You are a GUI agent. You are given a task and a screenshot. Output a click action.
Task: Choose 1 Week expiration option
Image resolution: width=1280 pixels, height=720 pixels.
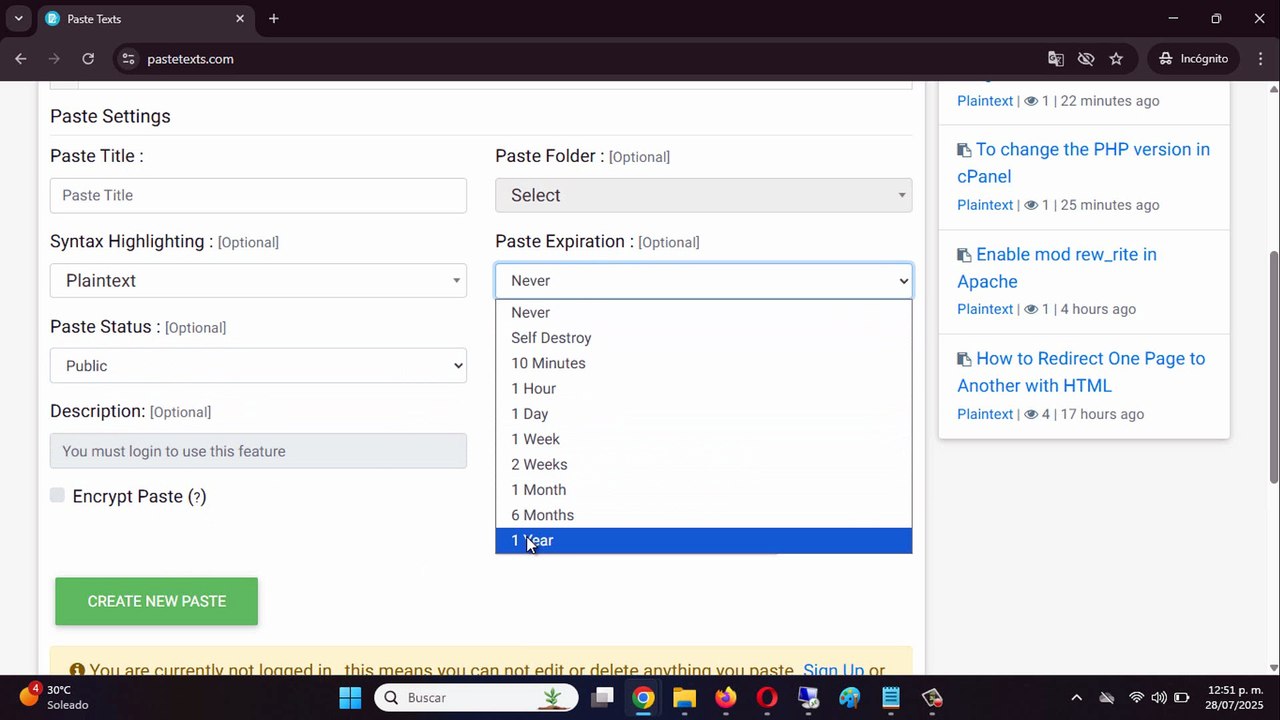703,439
